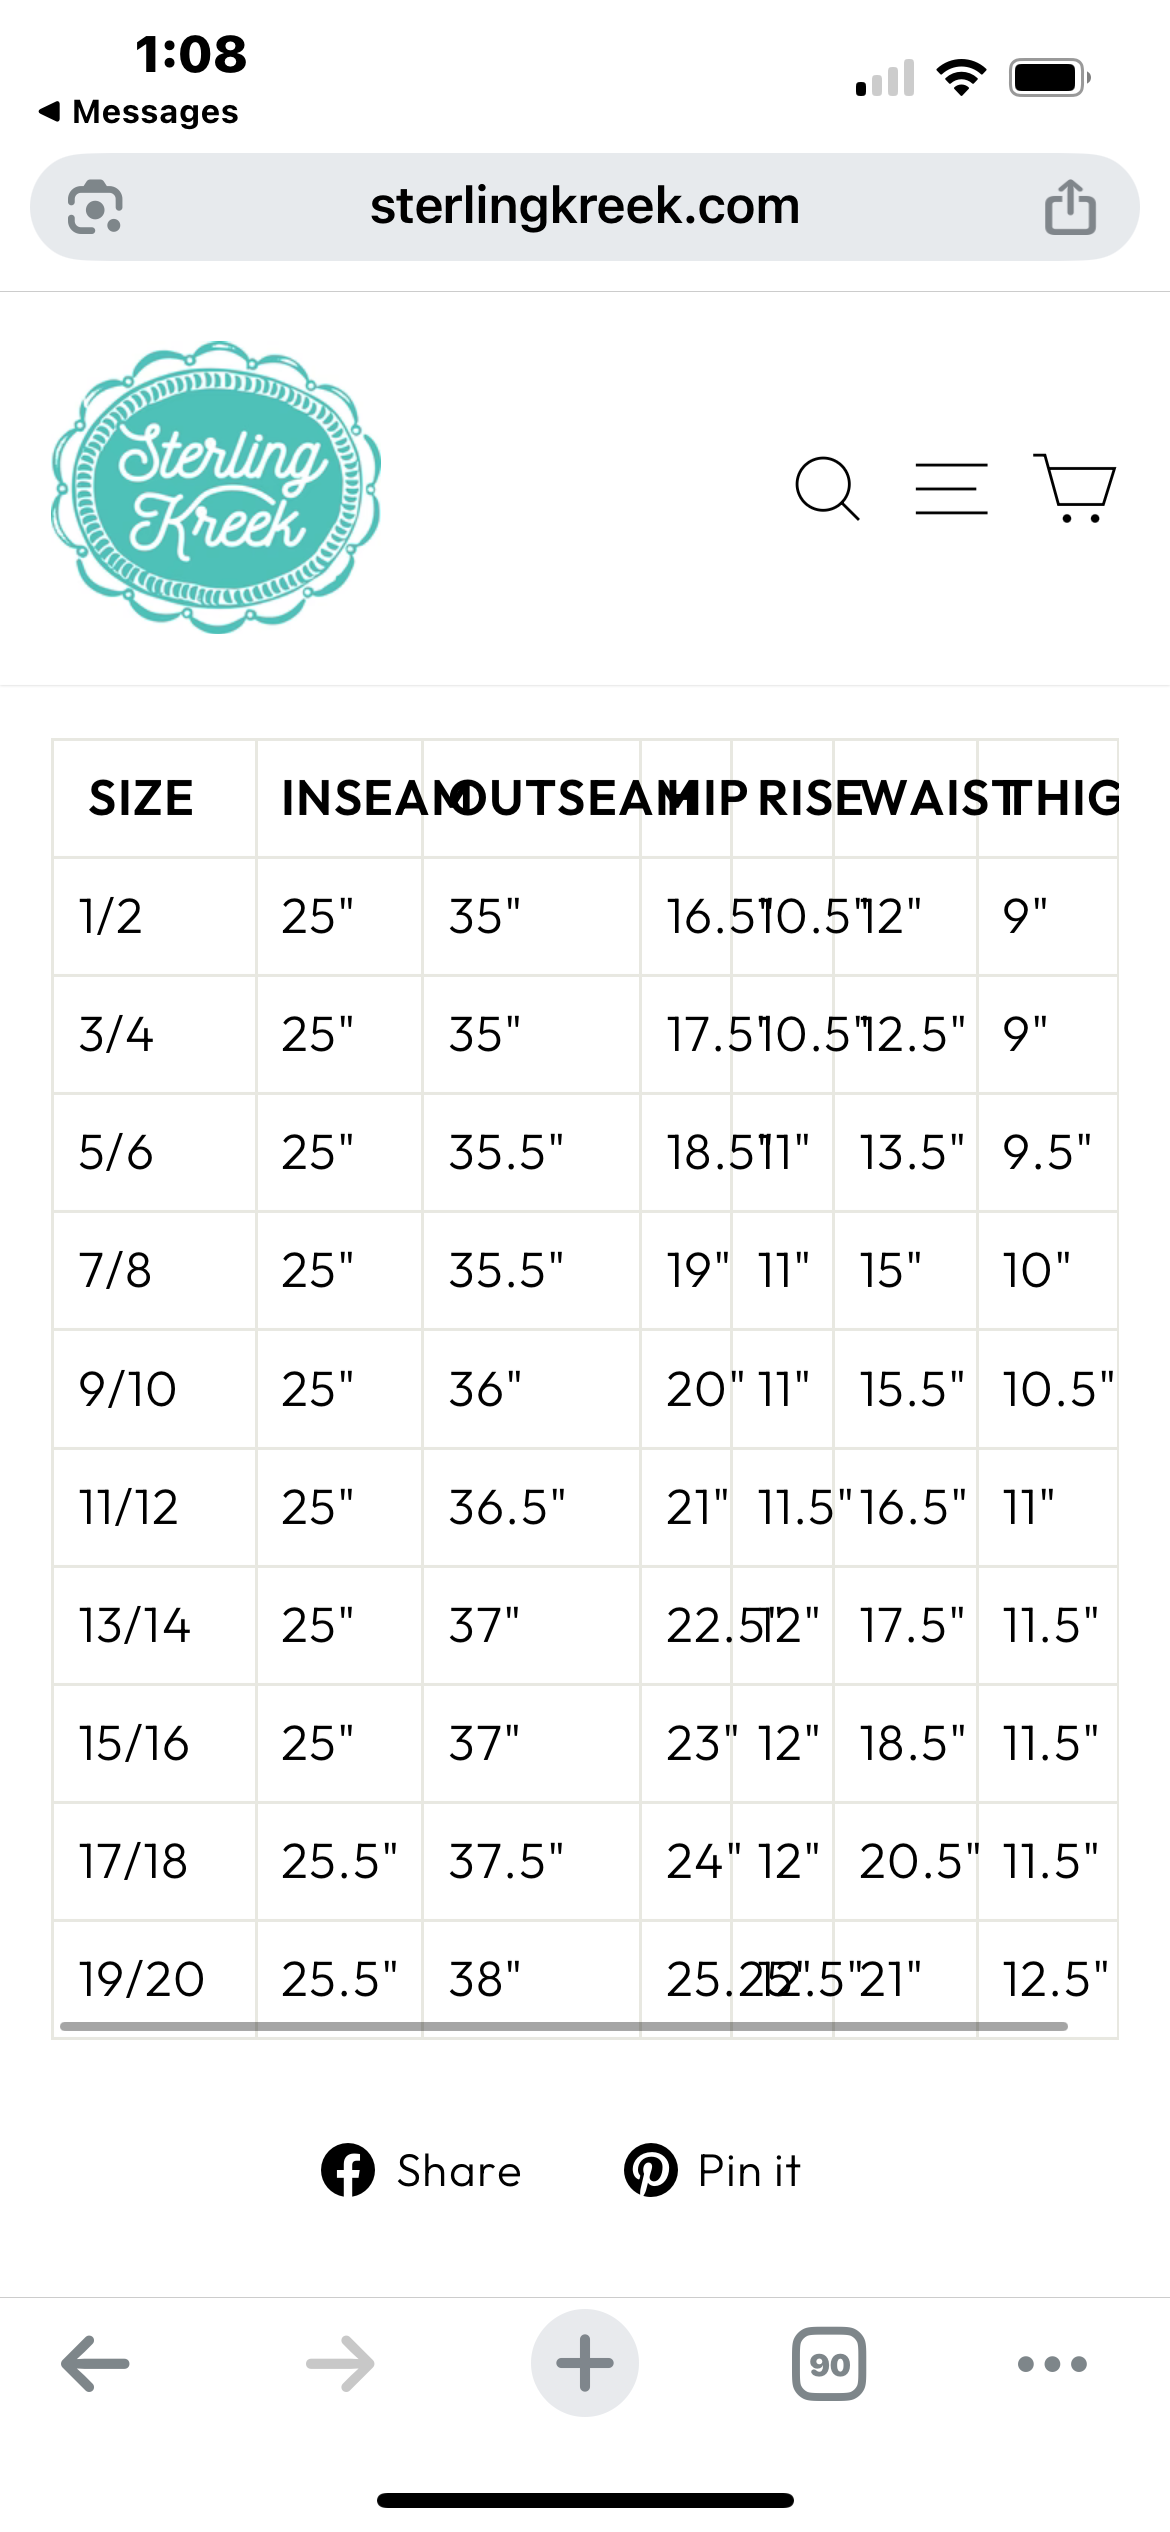Return to the Messages app
Viewport: 1170px width, 2532px height.
coord(140,112)
